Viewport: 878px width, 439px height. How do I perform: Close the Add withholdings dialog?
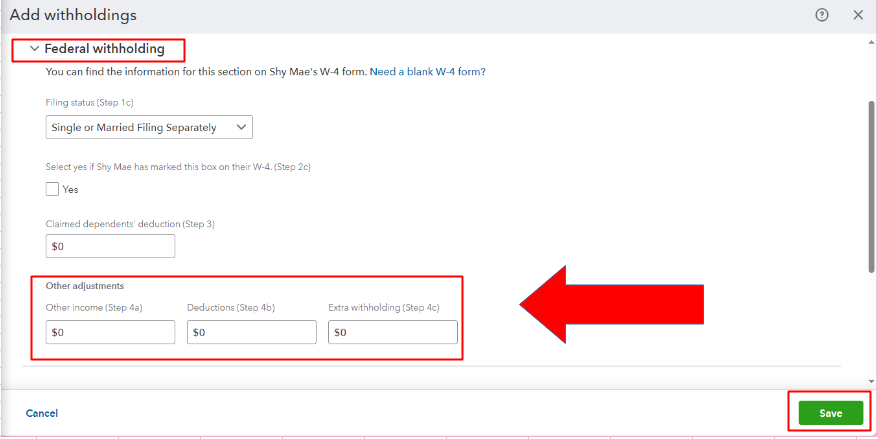click(x=858, y=15)
